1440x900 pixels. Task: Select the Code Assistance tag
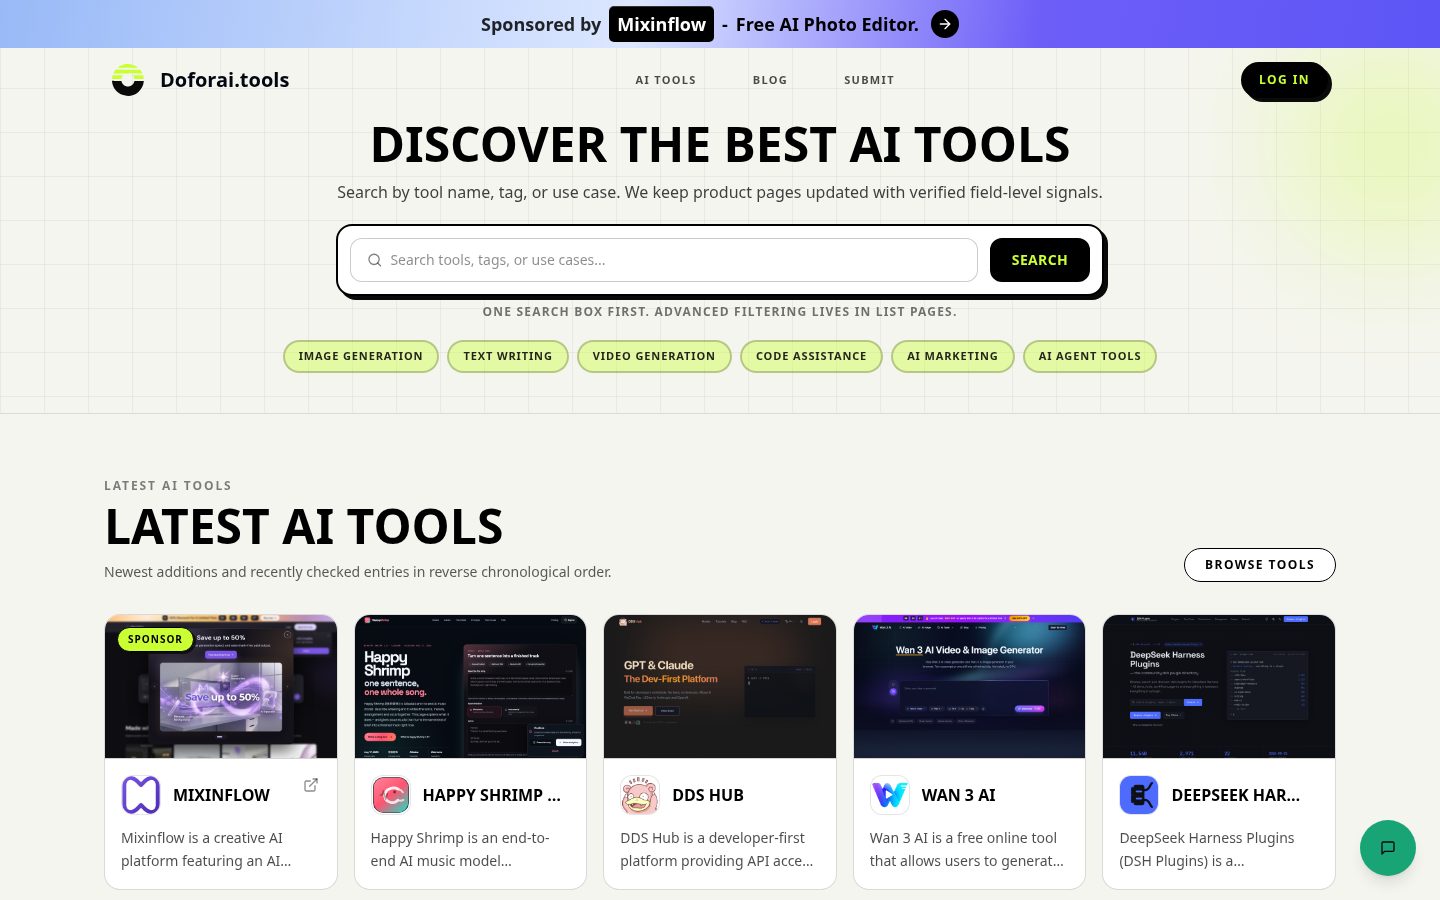(x=811, y=356)
